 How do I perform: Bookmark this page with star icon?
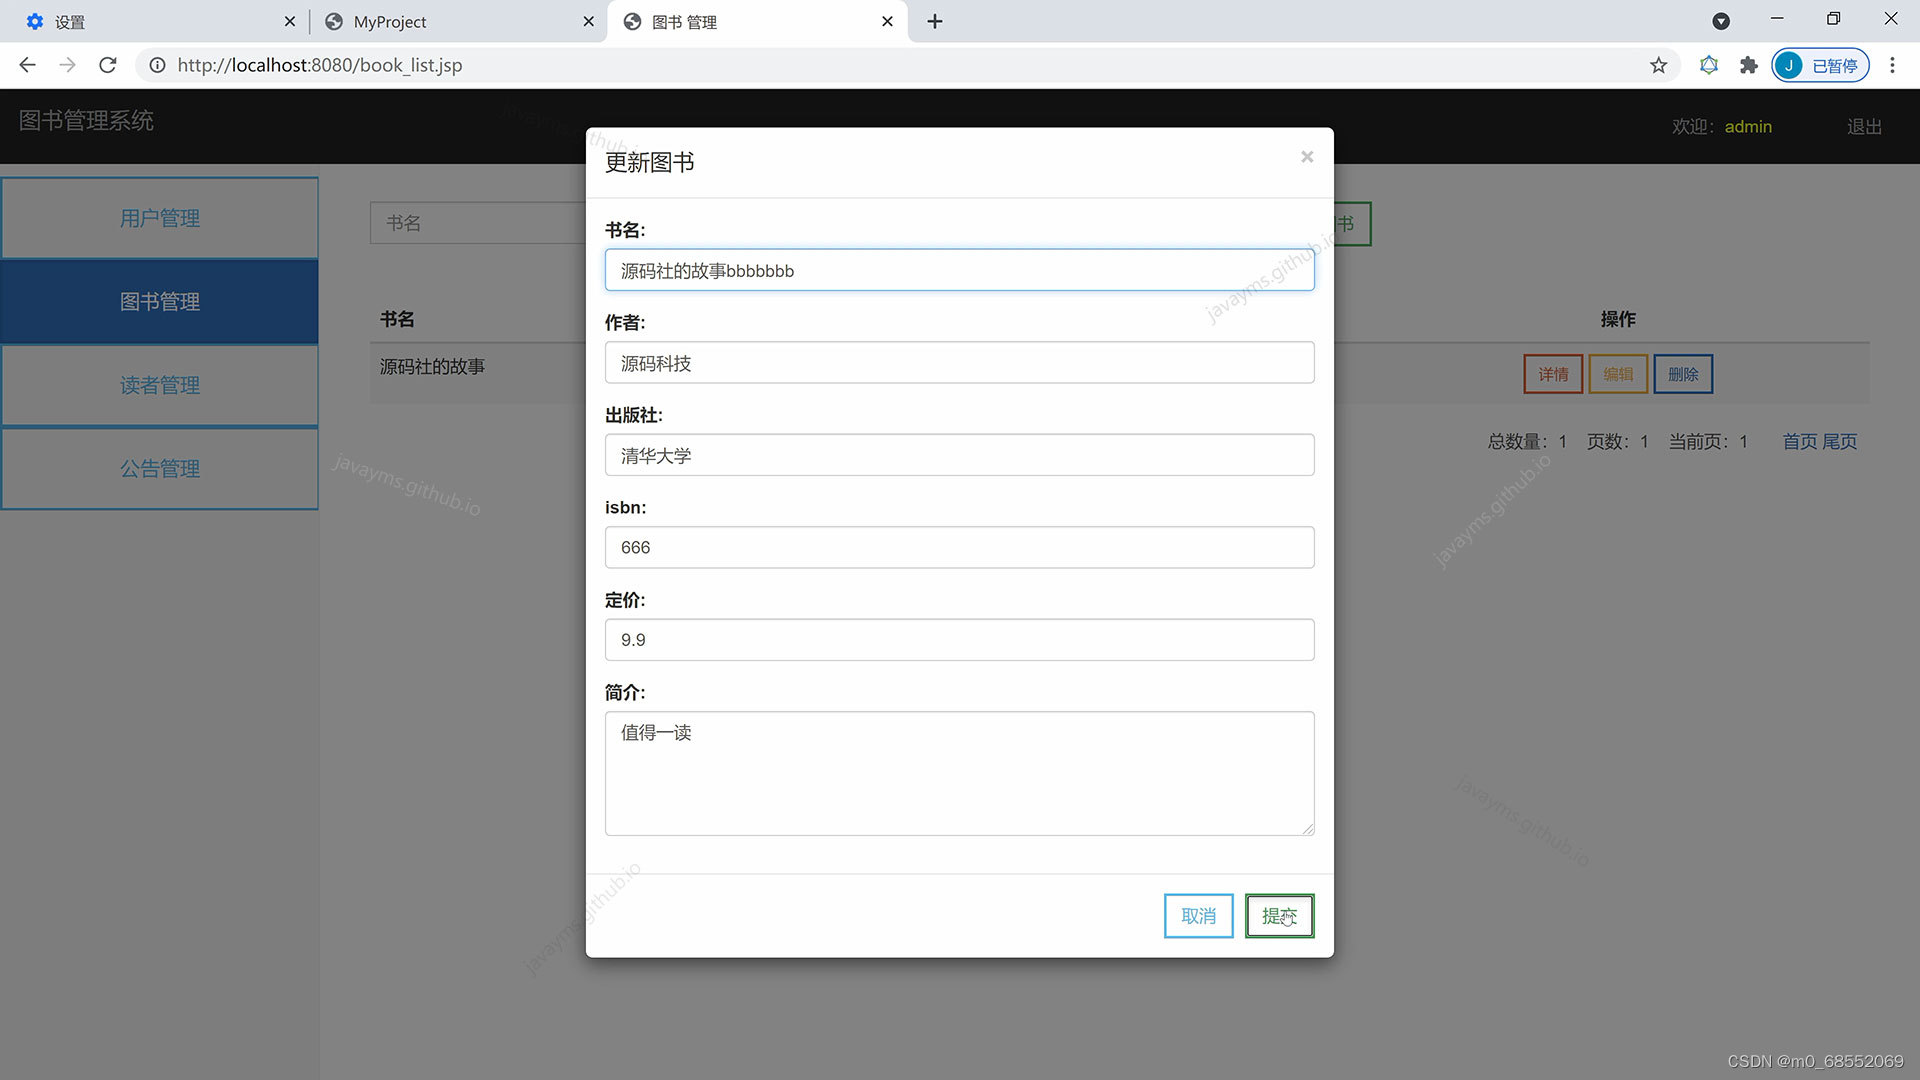click(1658, 65)
